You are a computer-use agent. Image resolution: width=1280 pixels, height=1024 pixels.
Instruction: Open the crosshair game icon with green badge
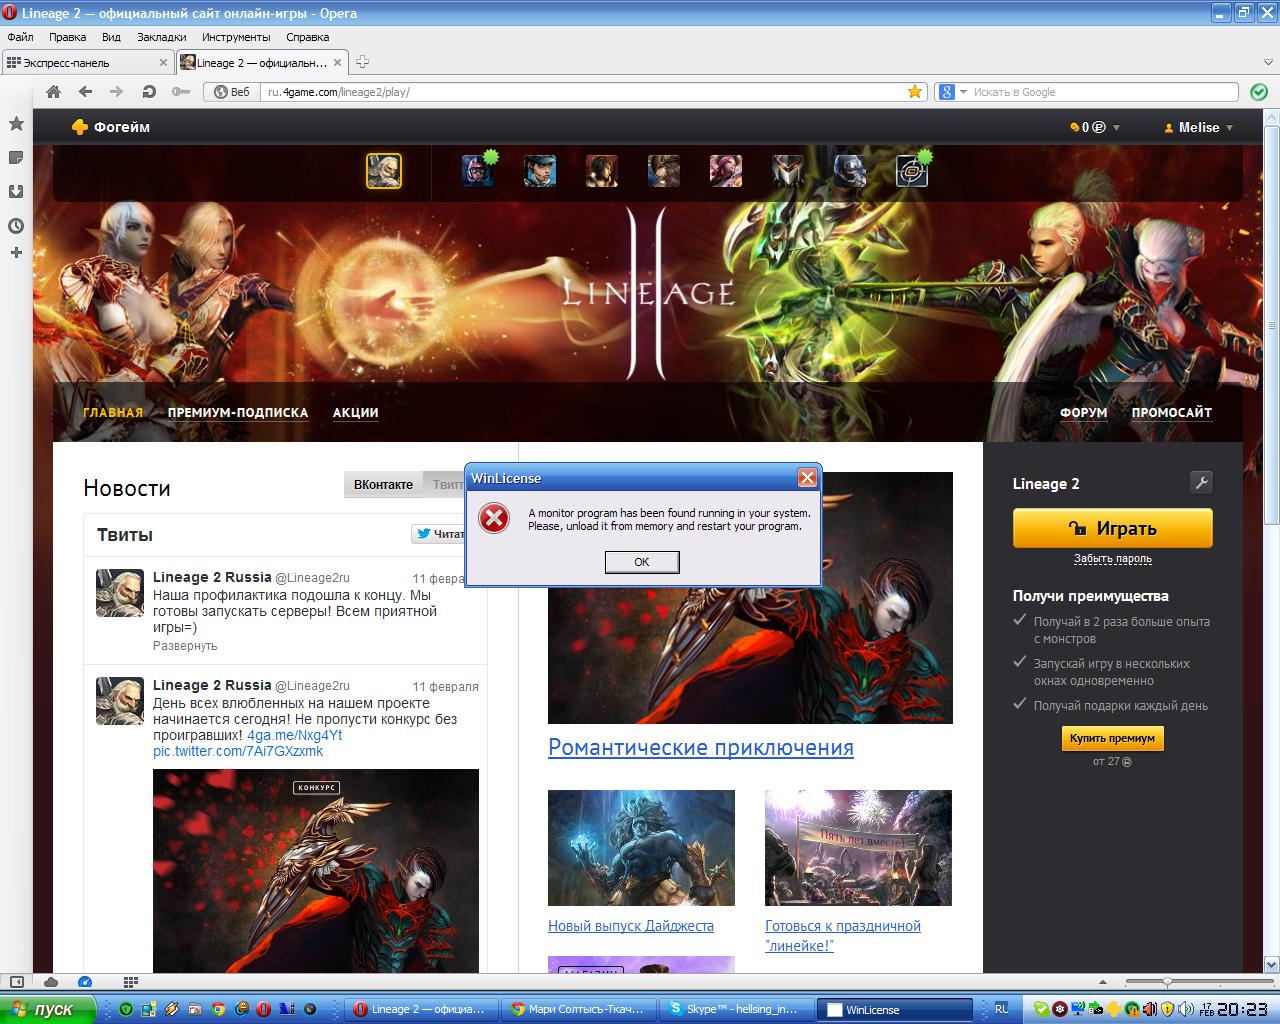tap(913, 171)
